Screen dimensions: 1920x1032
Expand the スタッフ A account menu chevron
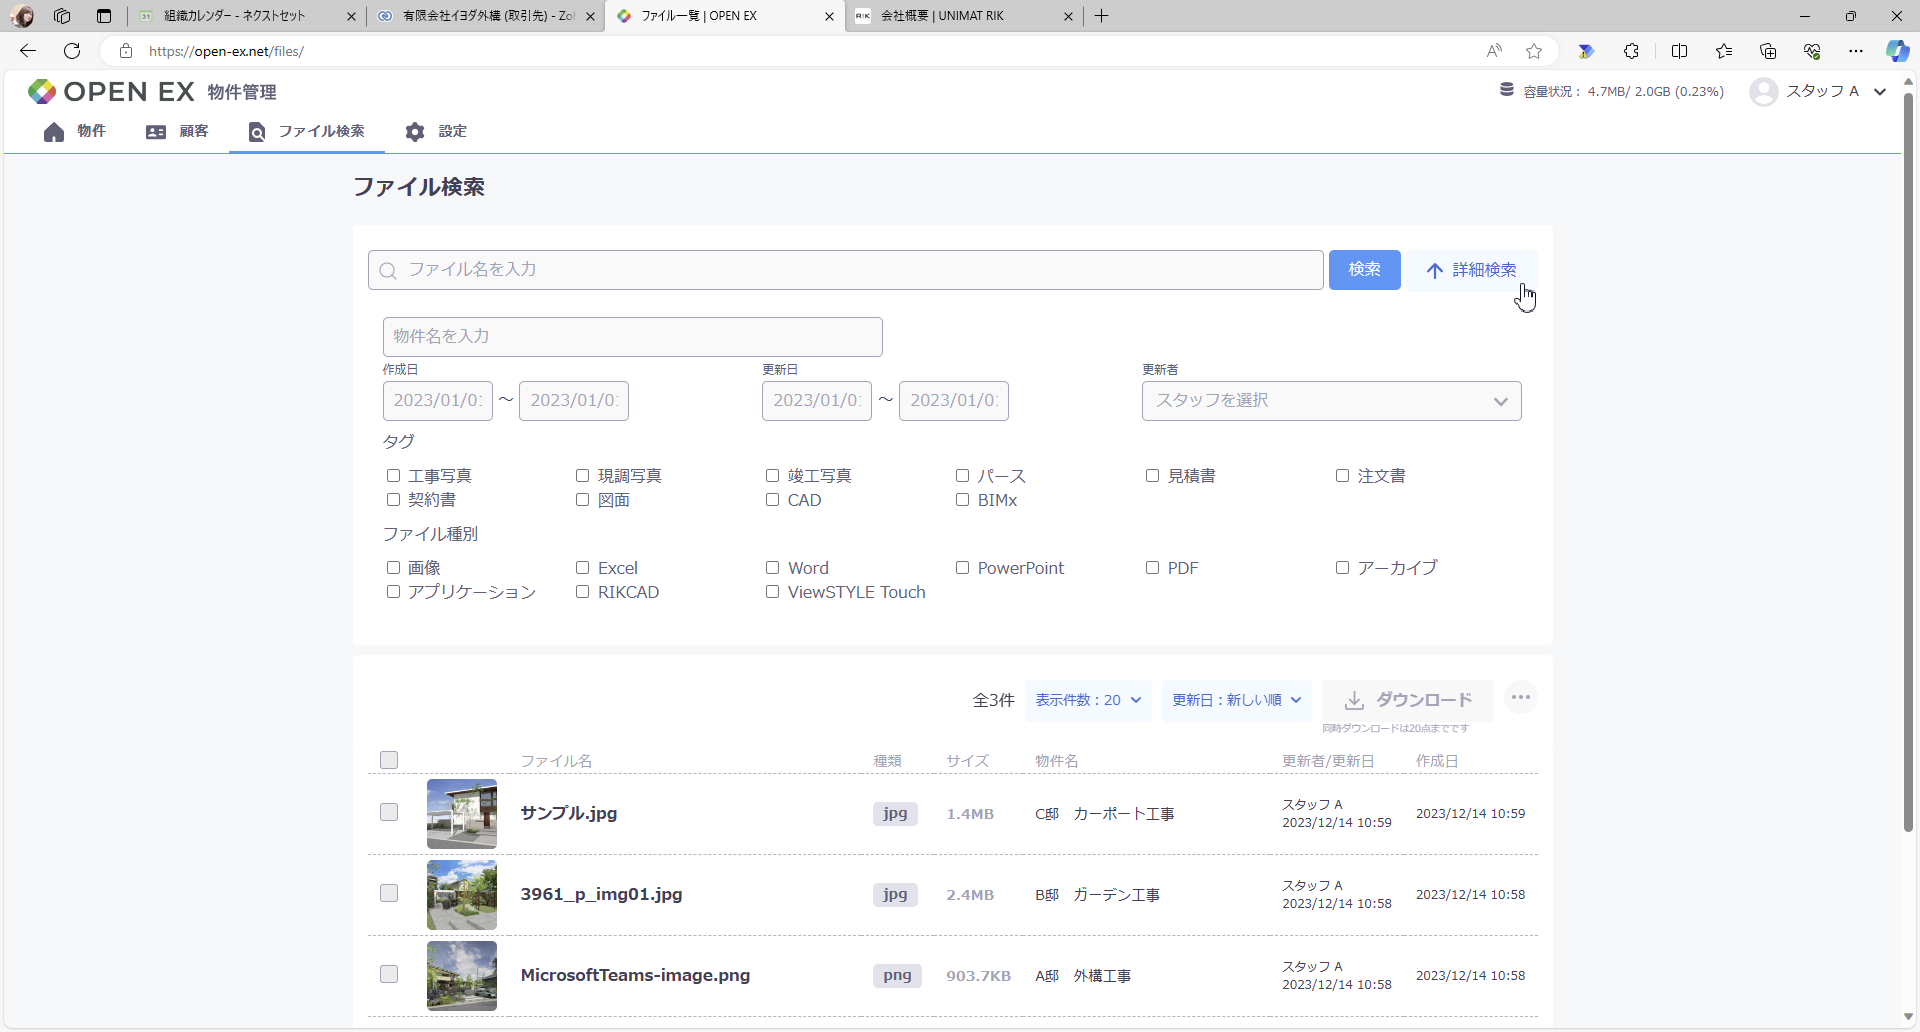tap(1880, 91)
